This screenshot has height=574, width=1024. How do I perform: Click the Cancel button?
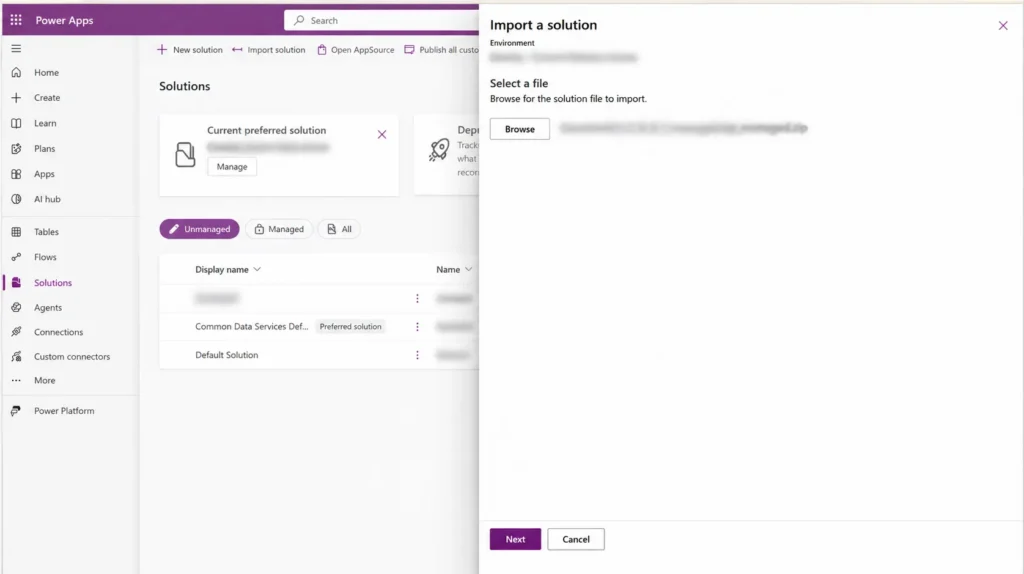[576, 539]
